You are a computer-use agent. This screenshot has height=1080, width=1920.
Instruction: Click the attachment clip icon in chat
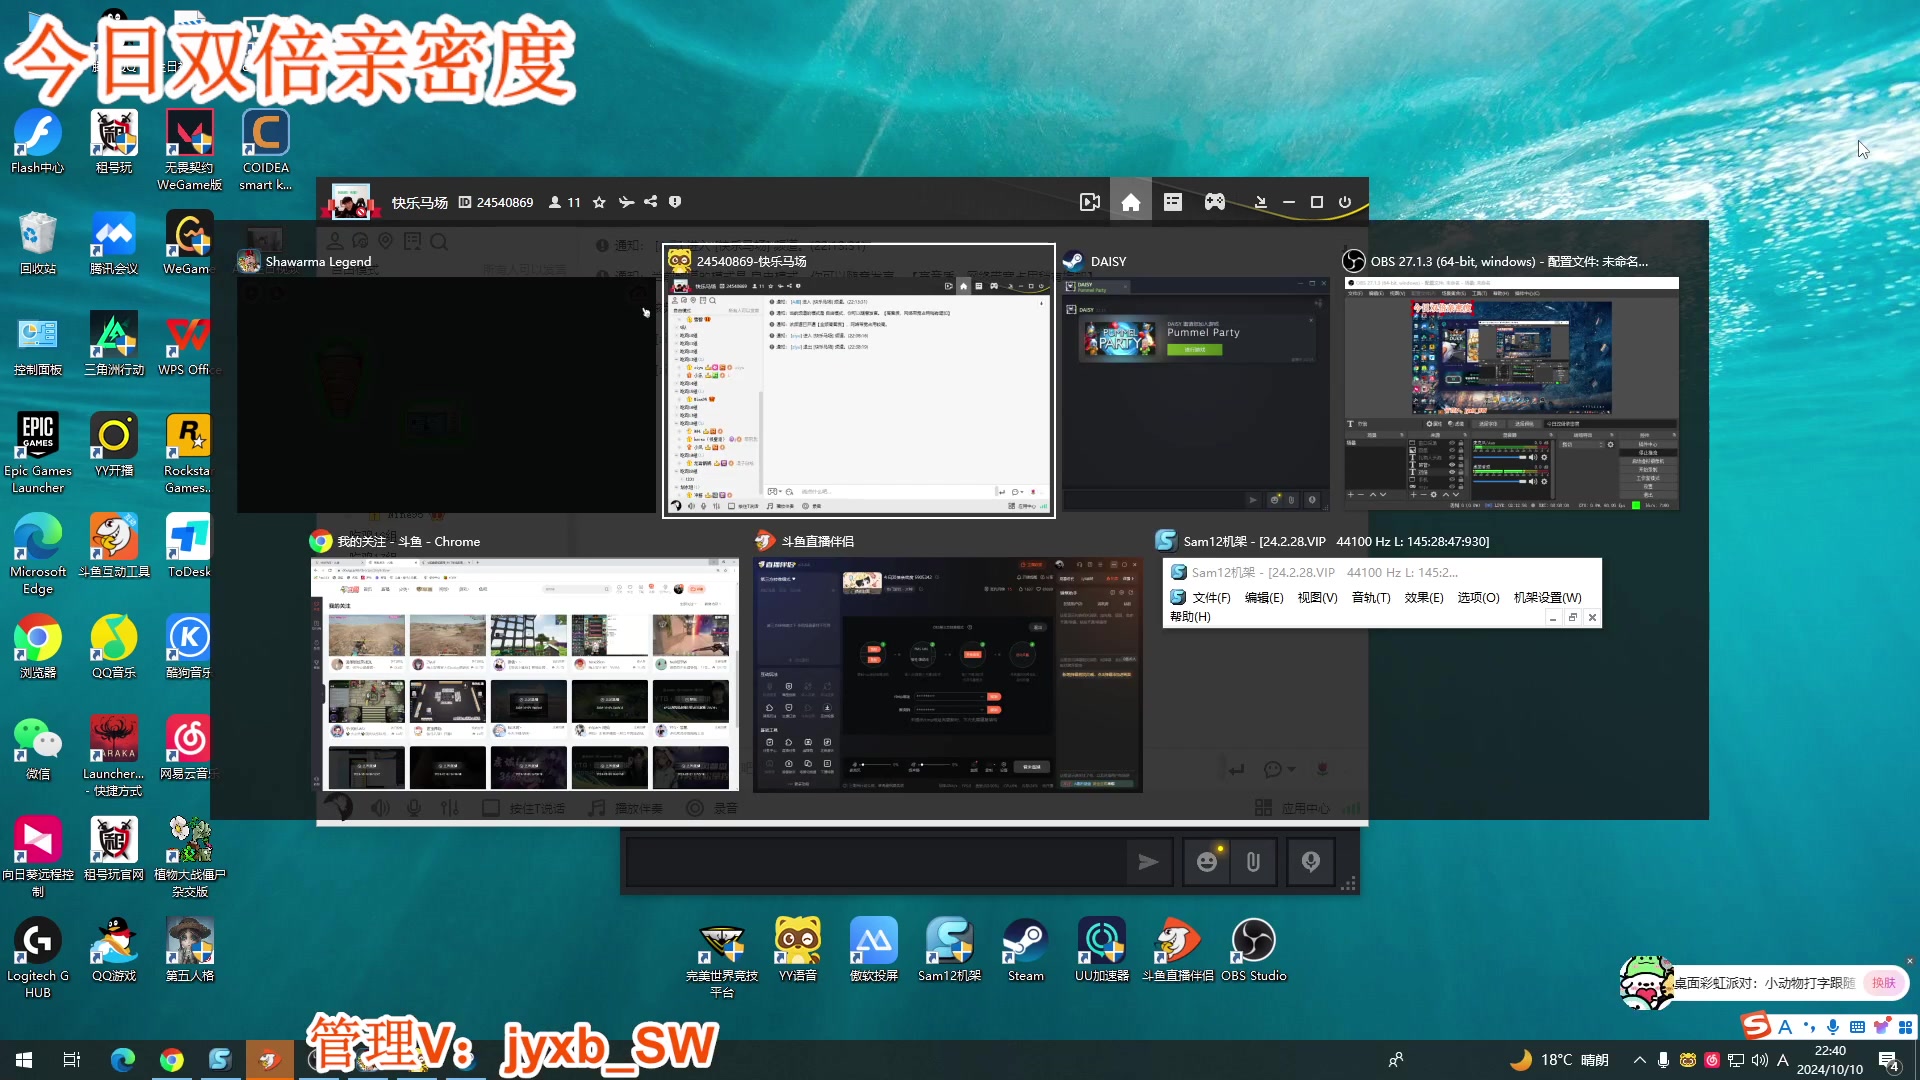tap(1253, 862)
